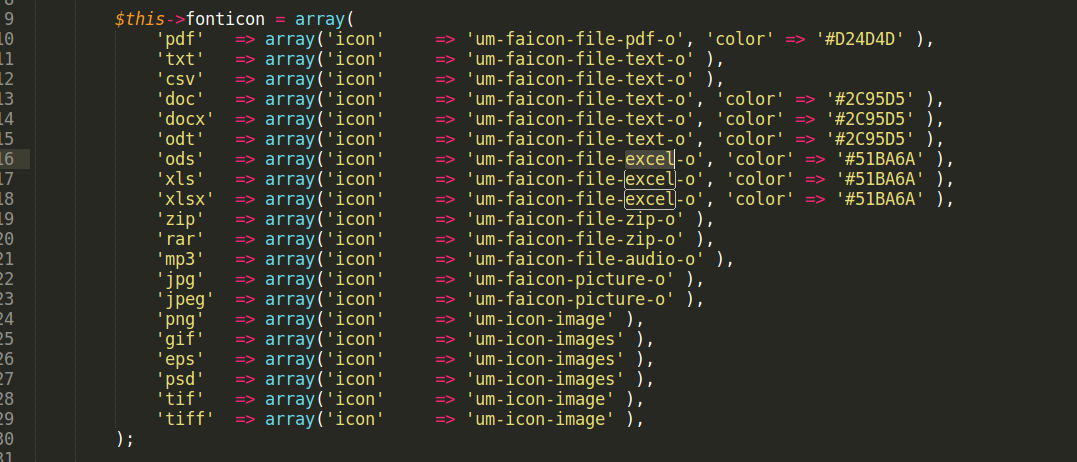1077x462 pixels.
Task: Click the 'pdf' array key
Action: pos(180,39)
